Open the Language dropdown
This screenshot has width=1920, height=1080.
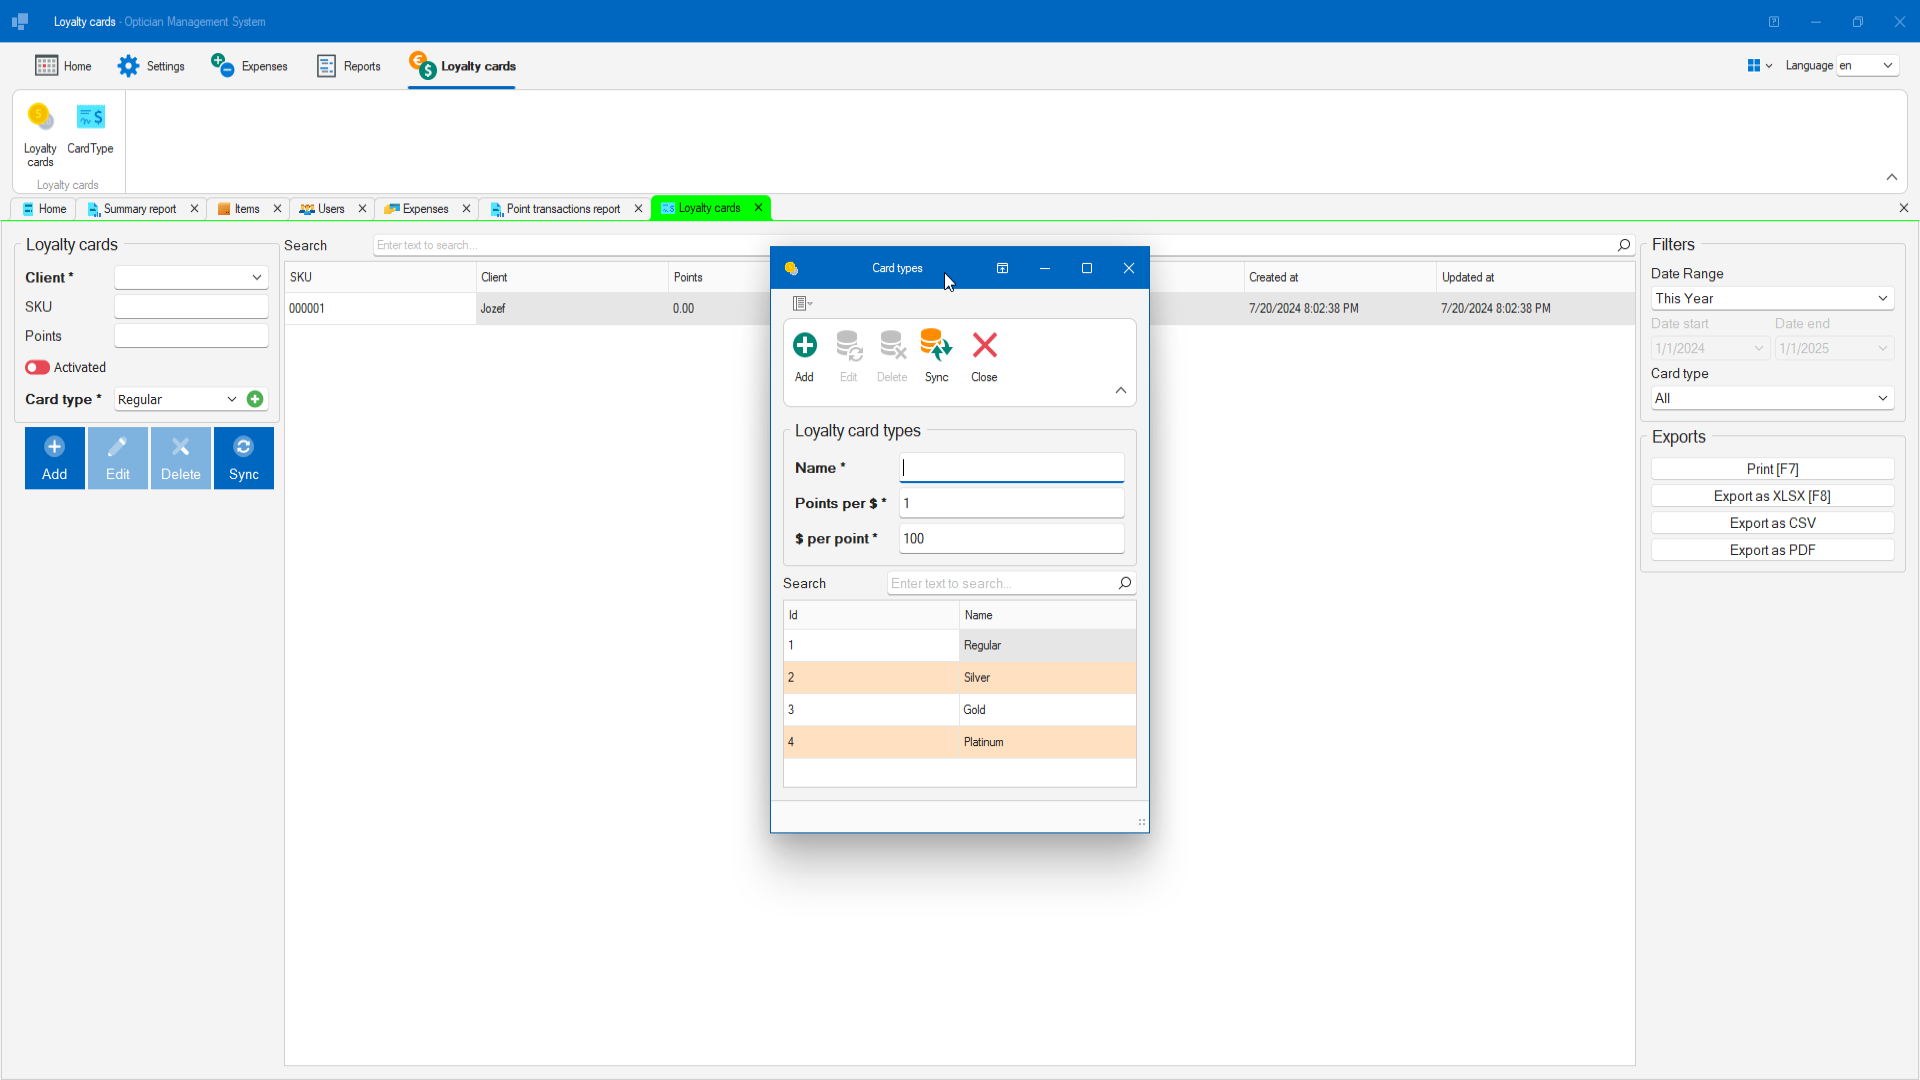1868,65
